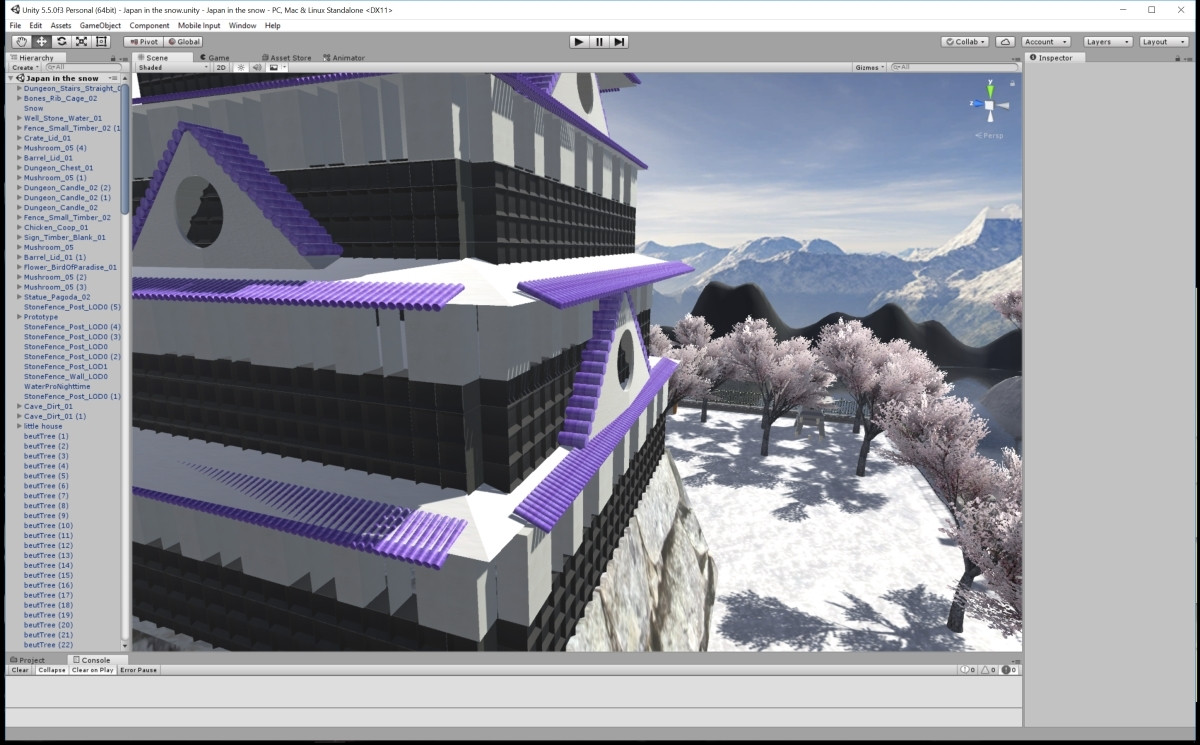This screenshot has height=745, width=1200.
Task: Click the Pause button
Action: (x=599, y=42)
